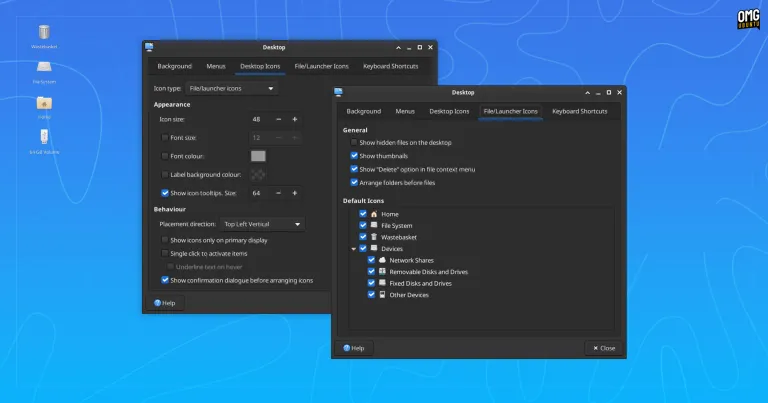Uncheck Show confirmation dialogue before arranging icons

coord(165,280)
